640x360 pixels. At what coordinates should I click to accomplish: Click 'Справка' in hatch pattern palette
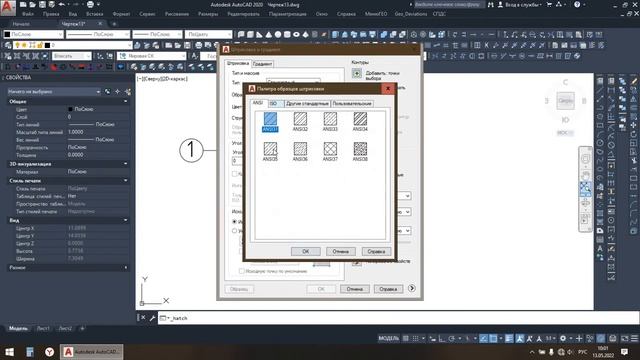[376, 251]
